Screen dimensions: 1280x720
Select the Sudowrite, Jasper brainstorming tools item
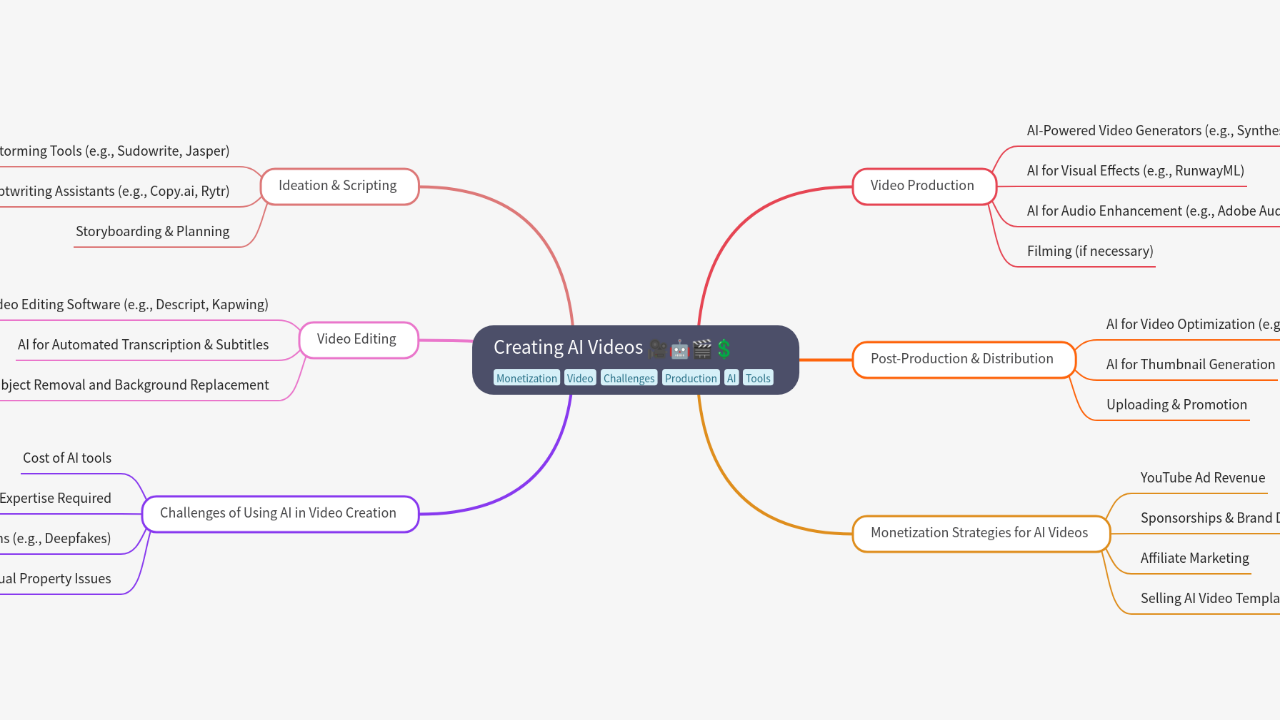115,151
